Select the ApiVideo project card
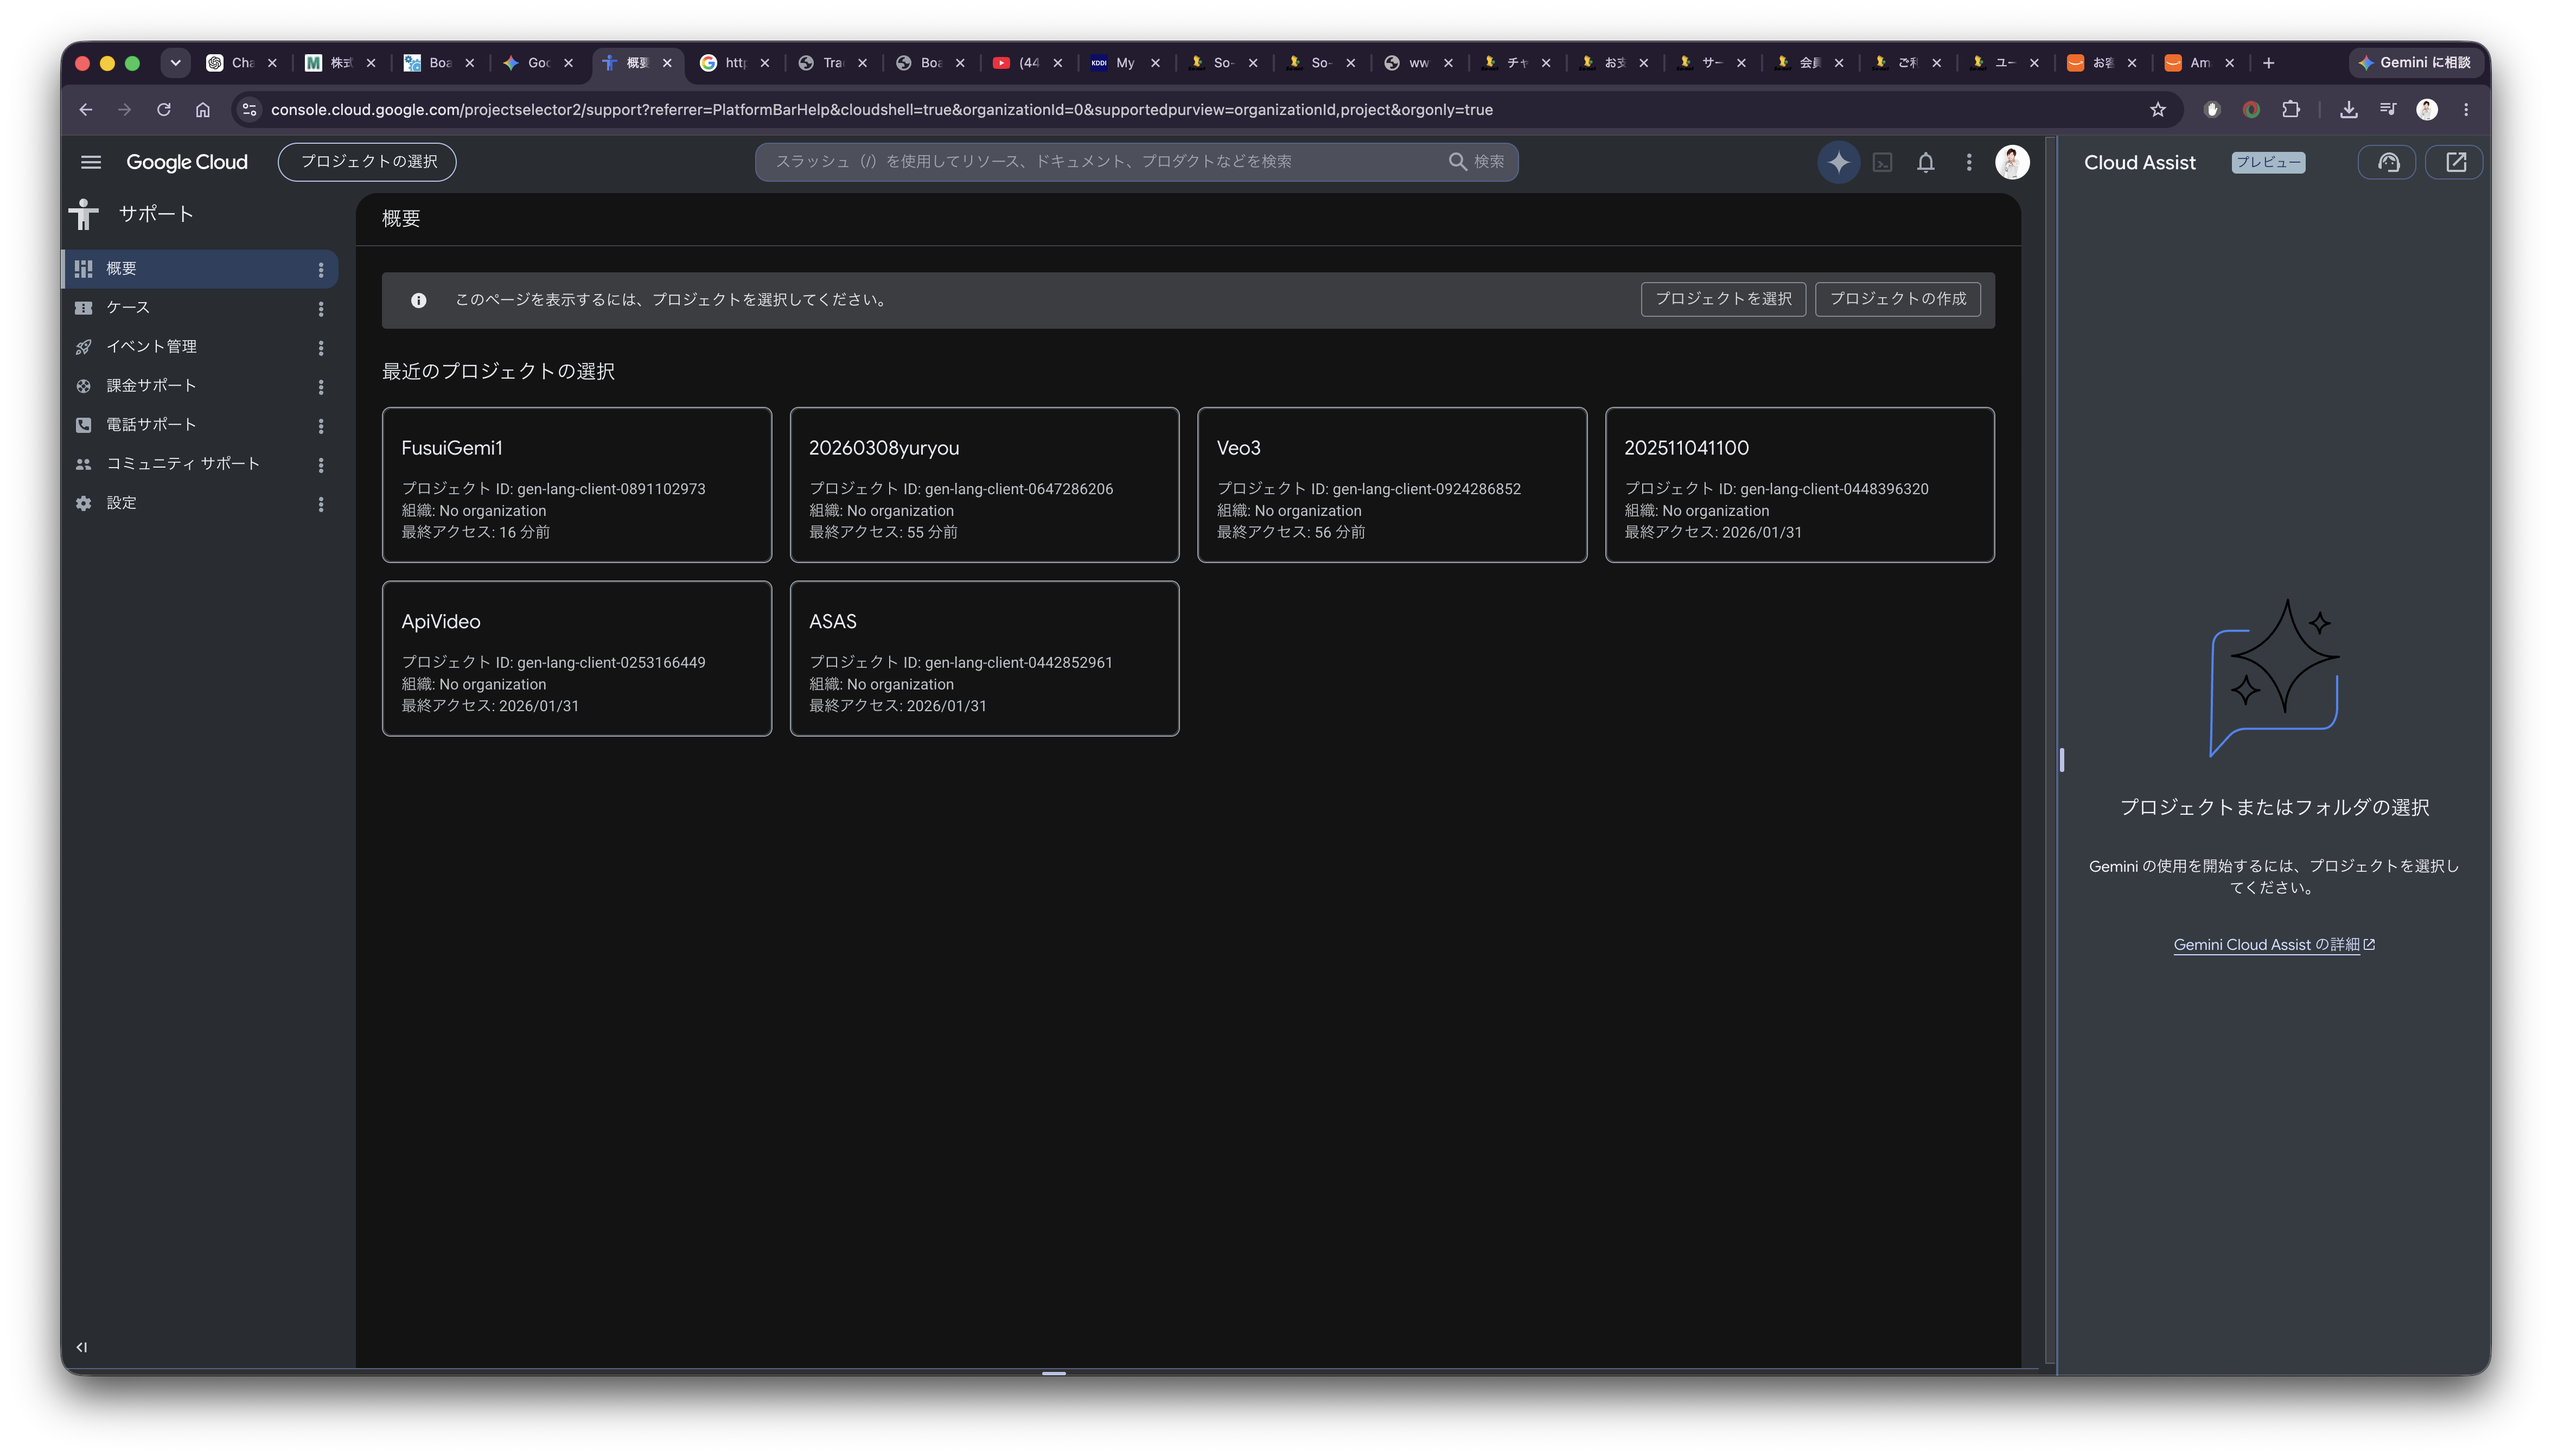This screenshot has height=1456, width=2552. click(x=576, y=659)
